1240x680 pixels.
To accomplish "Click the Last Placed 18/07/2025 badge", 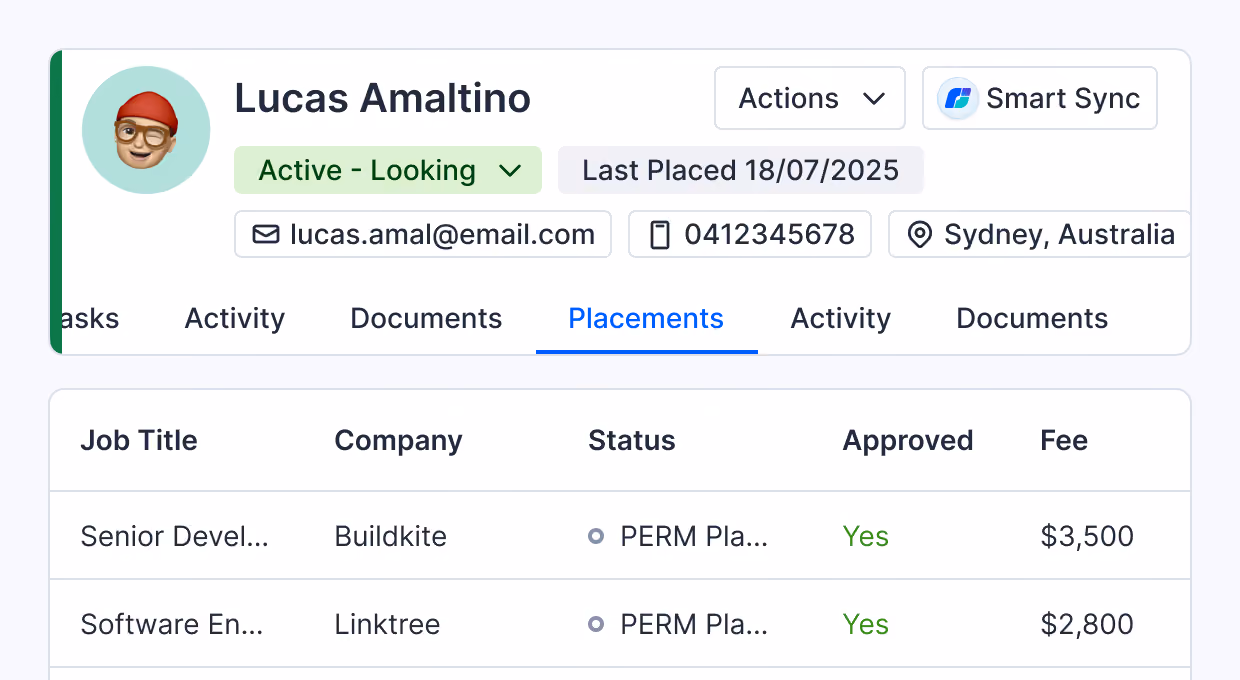I will [x=741, y=170].
